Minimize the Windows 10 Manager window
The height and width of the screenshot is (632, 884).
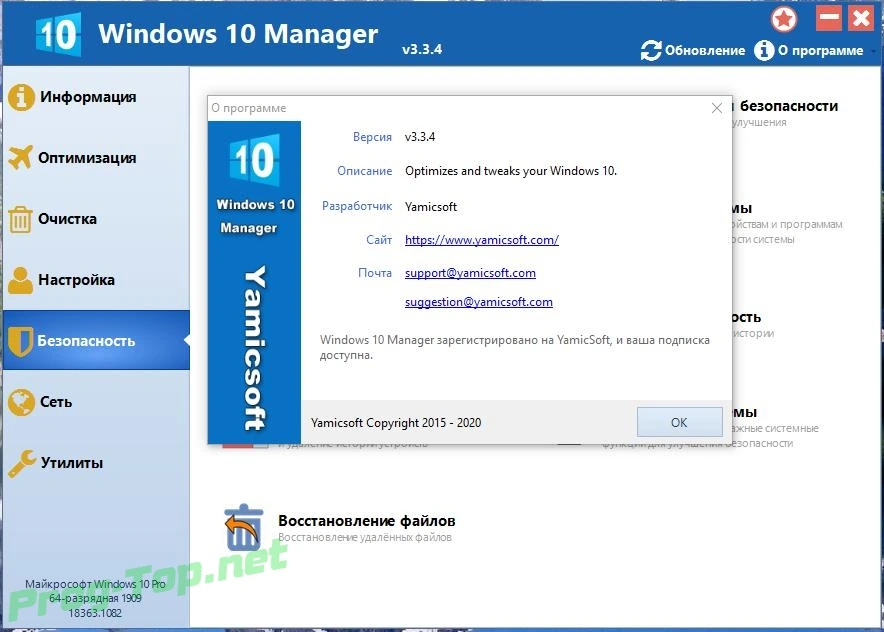(x=829, y=18)
